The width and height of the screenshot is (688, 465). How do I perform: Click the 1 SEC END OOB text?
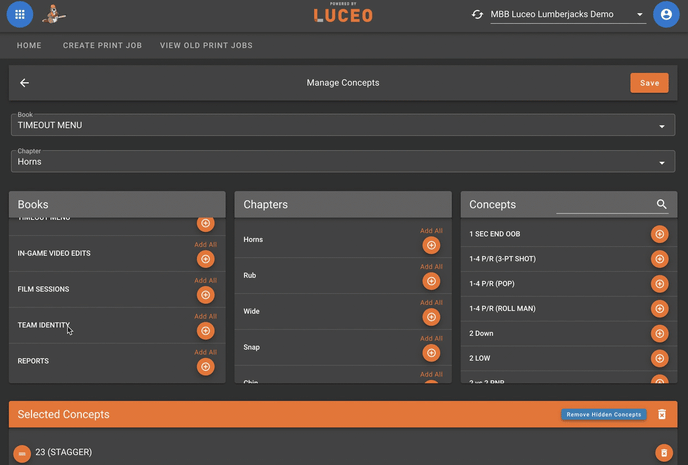click(494, 234)
